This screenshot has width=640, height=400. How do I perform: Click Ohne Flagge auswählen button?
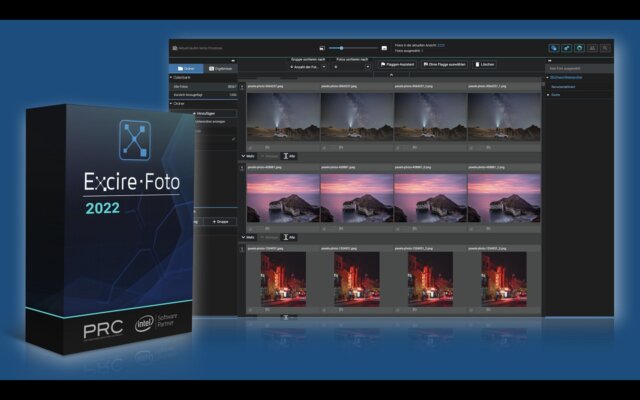click(x=444, y=64)
